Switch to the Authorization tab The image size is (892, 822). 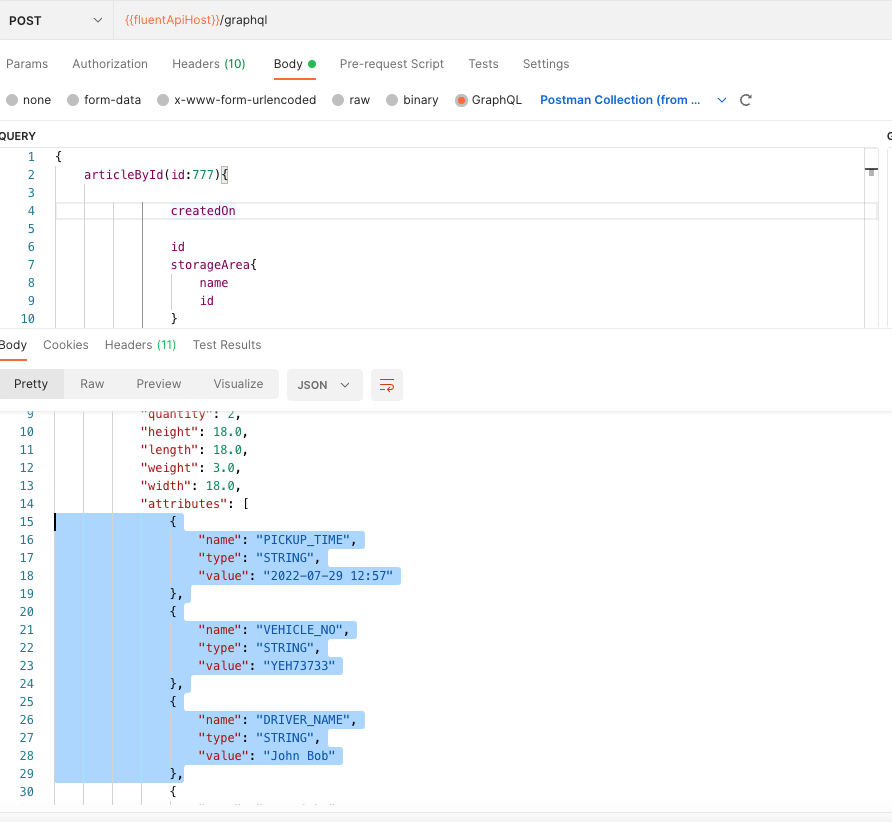coord(110,64)
